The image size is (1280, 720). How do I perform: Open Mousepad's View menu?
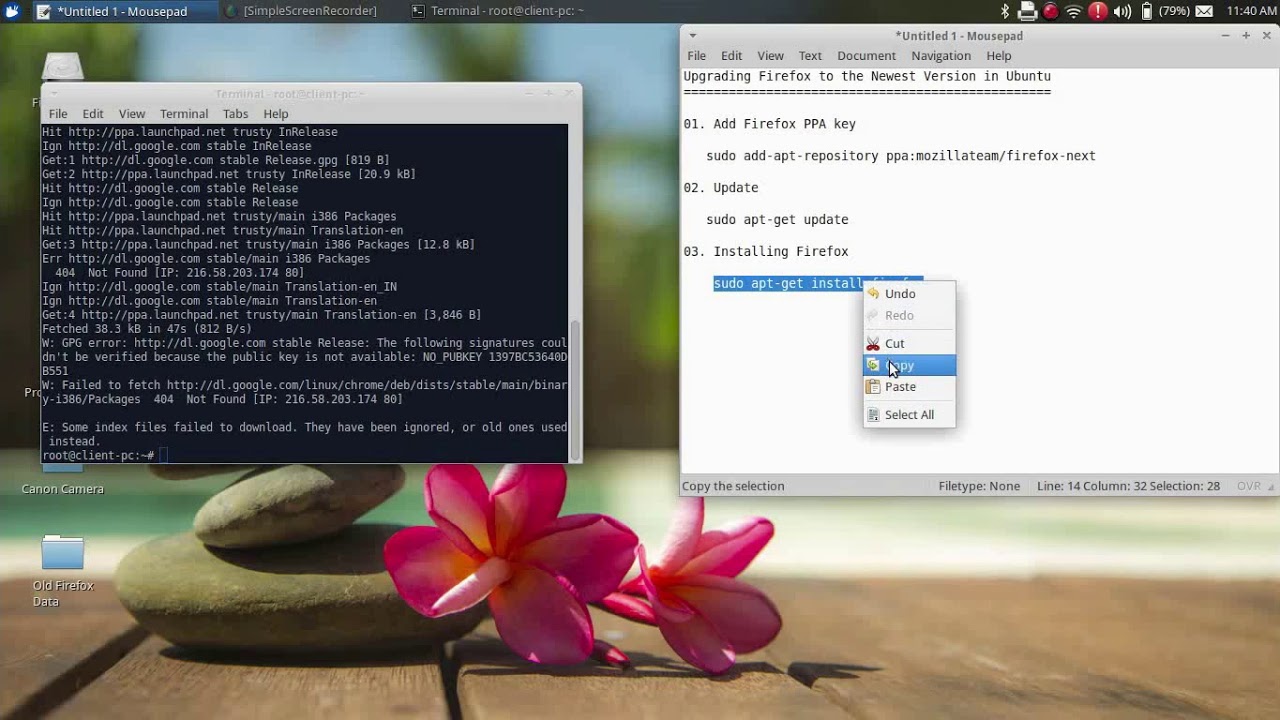tap(770, 56)
